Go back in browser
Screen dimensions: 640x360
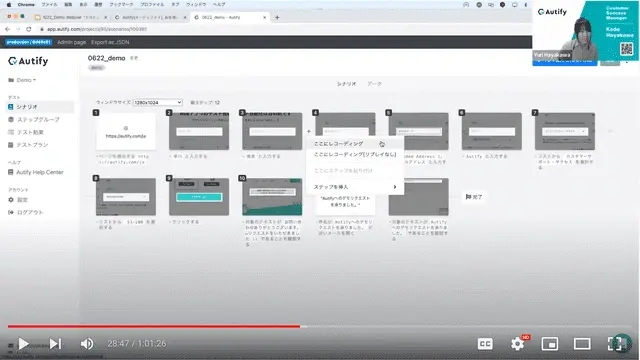click(7, 29)
